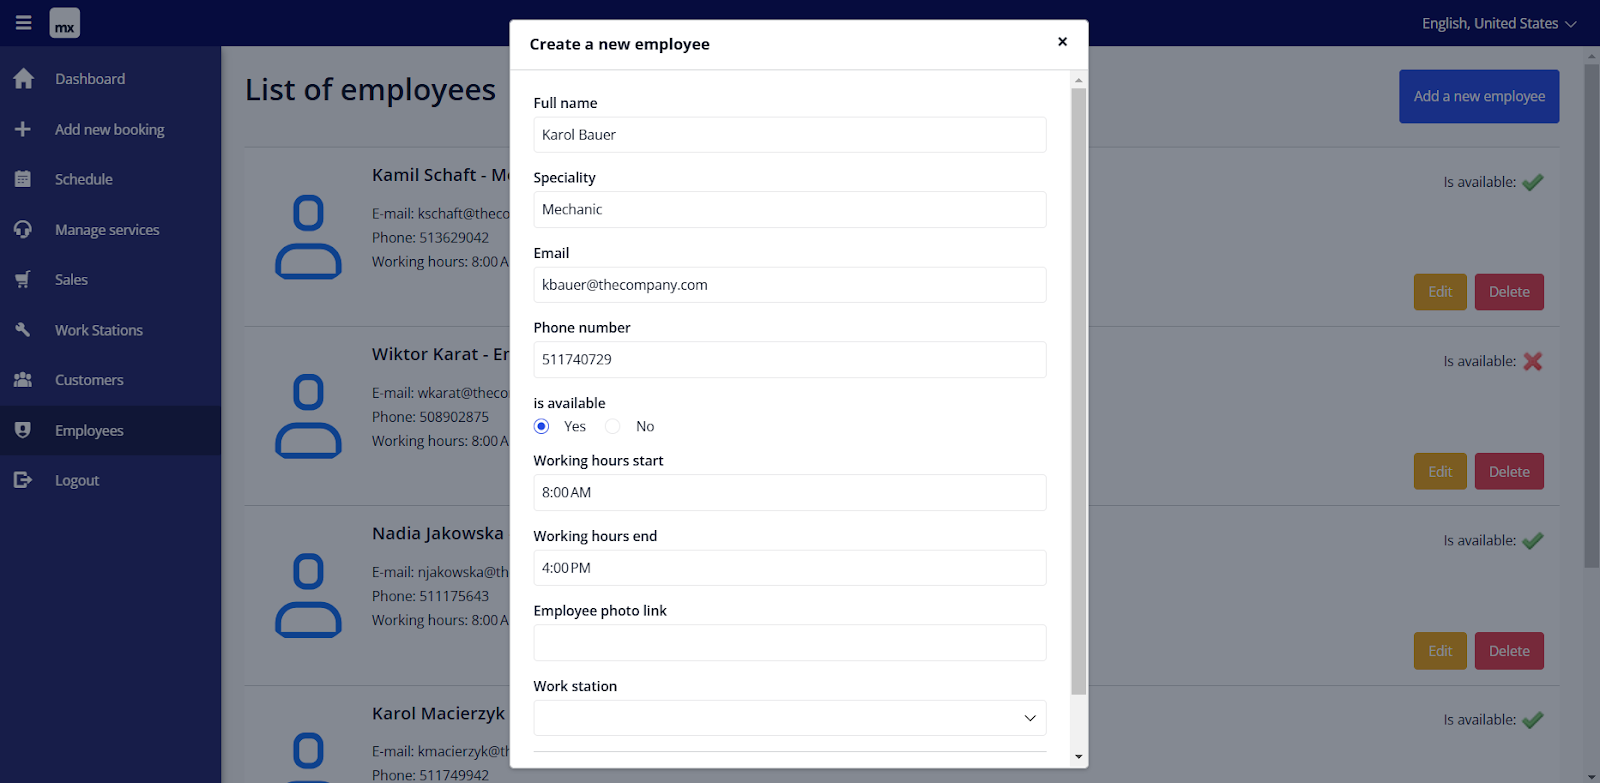
Task: Click the Schedule calendar icon
Action: click(23, 180)
